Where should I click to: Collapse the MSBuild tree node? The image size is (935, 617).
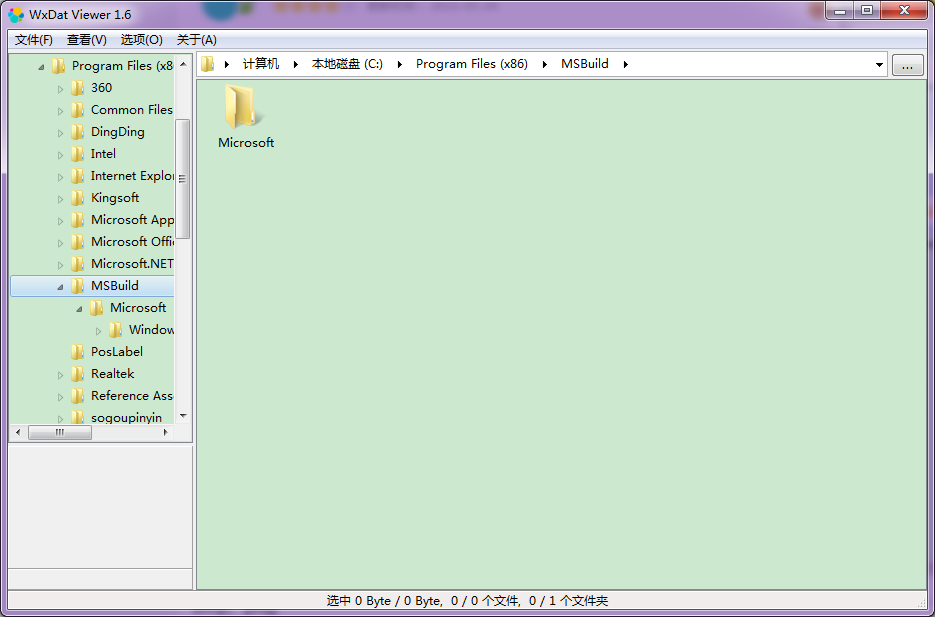60,287
